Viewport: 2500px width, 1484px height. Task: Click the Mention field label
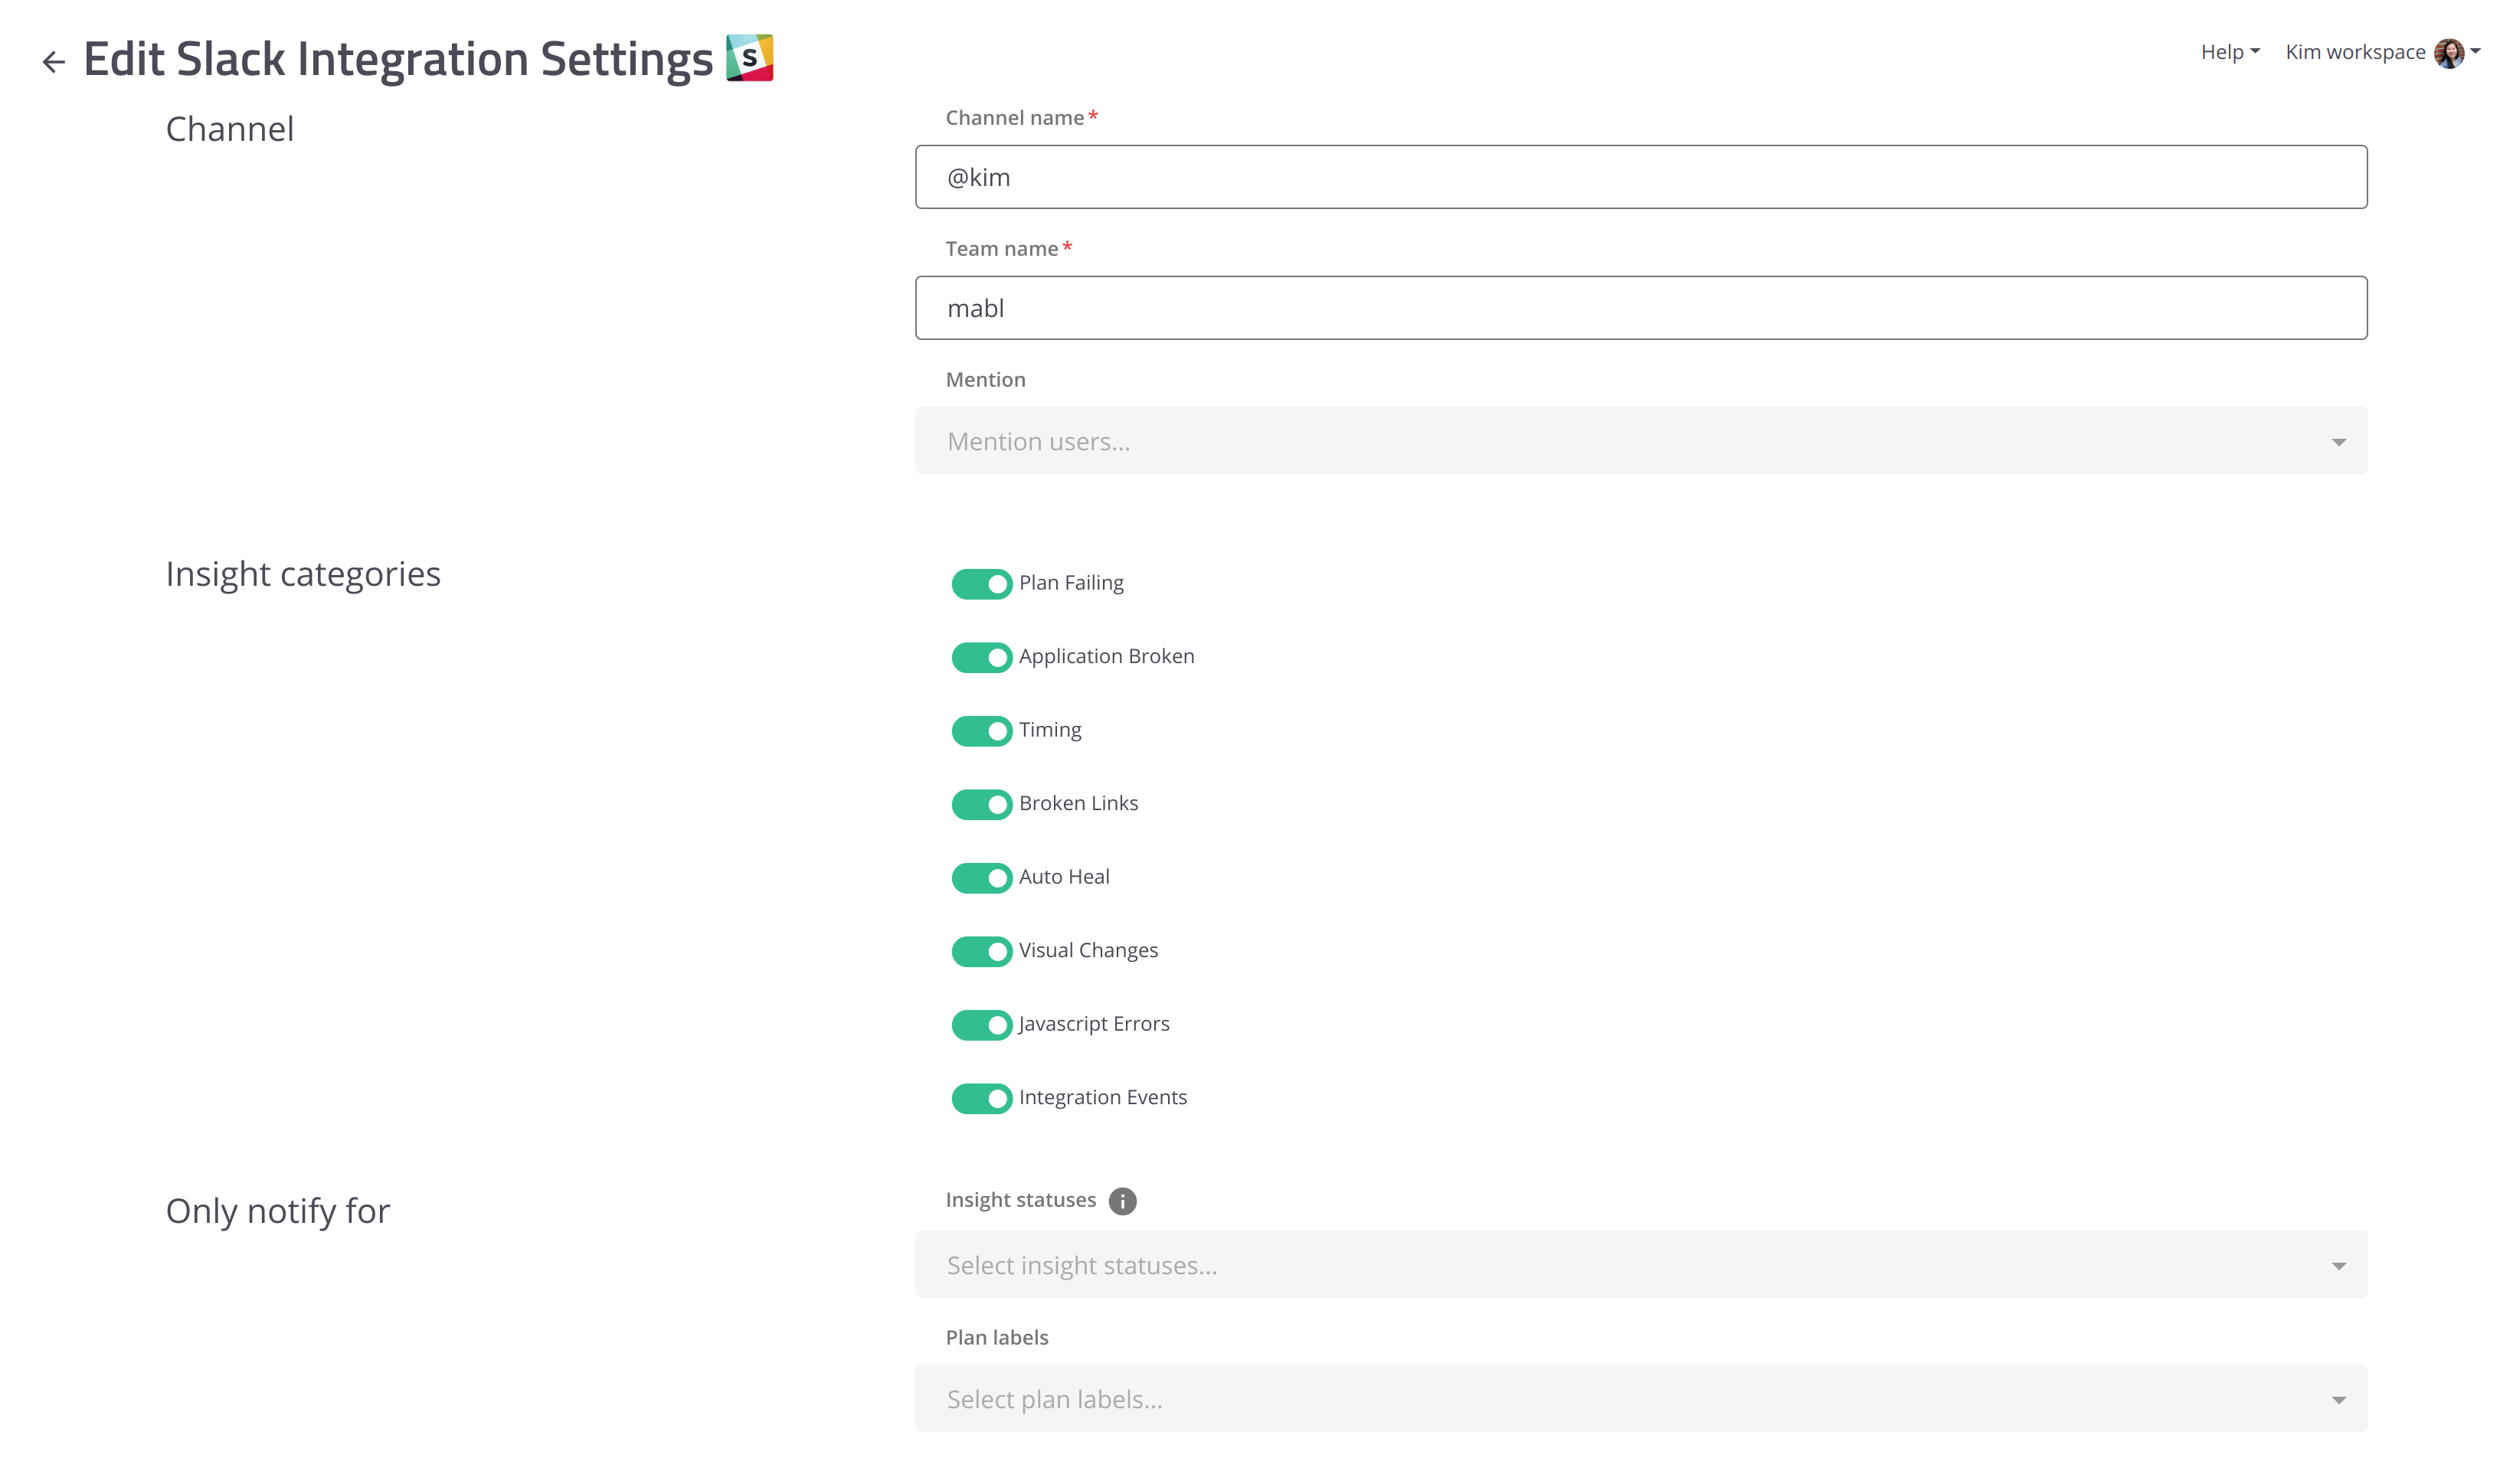pyautogui.click(x=985, y=380)
